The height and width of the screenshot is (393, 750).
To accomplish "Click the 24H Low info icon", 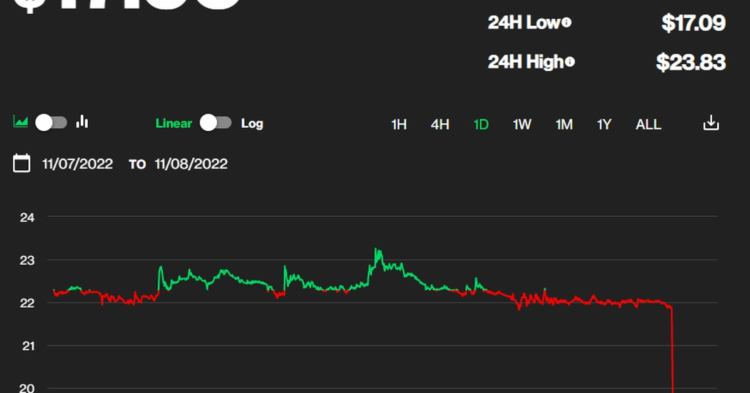I will click(x=566, y=22).
